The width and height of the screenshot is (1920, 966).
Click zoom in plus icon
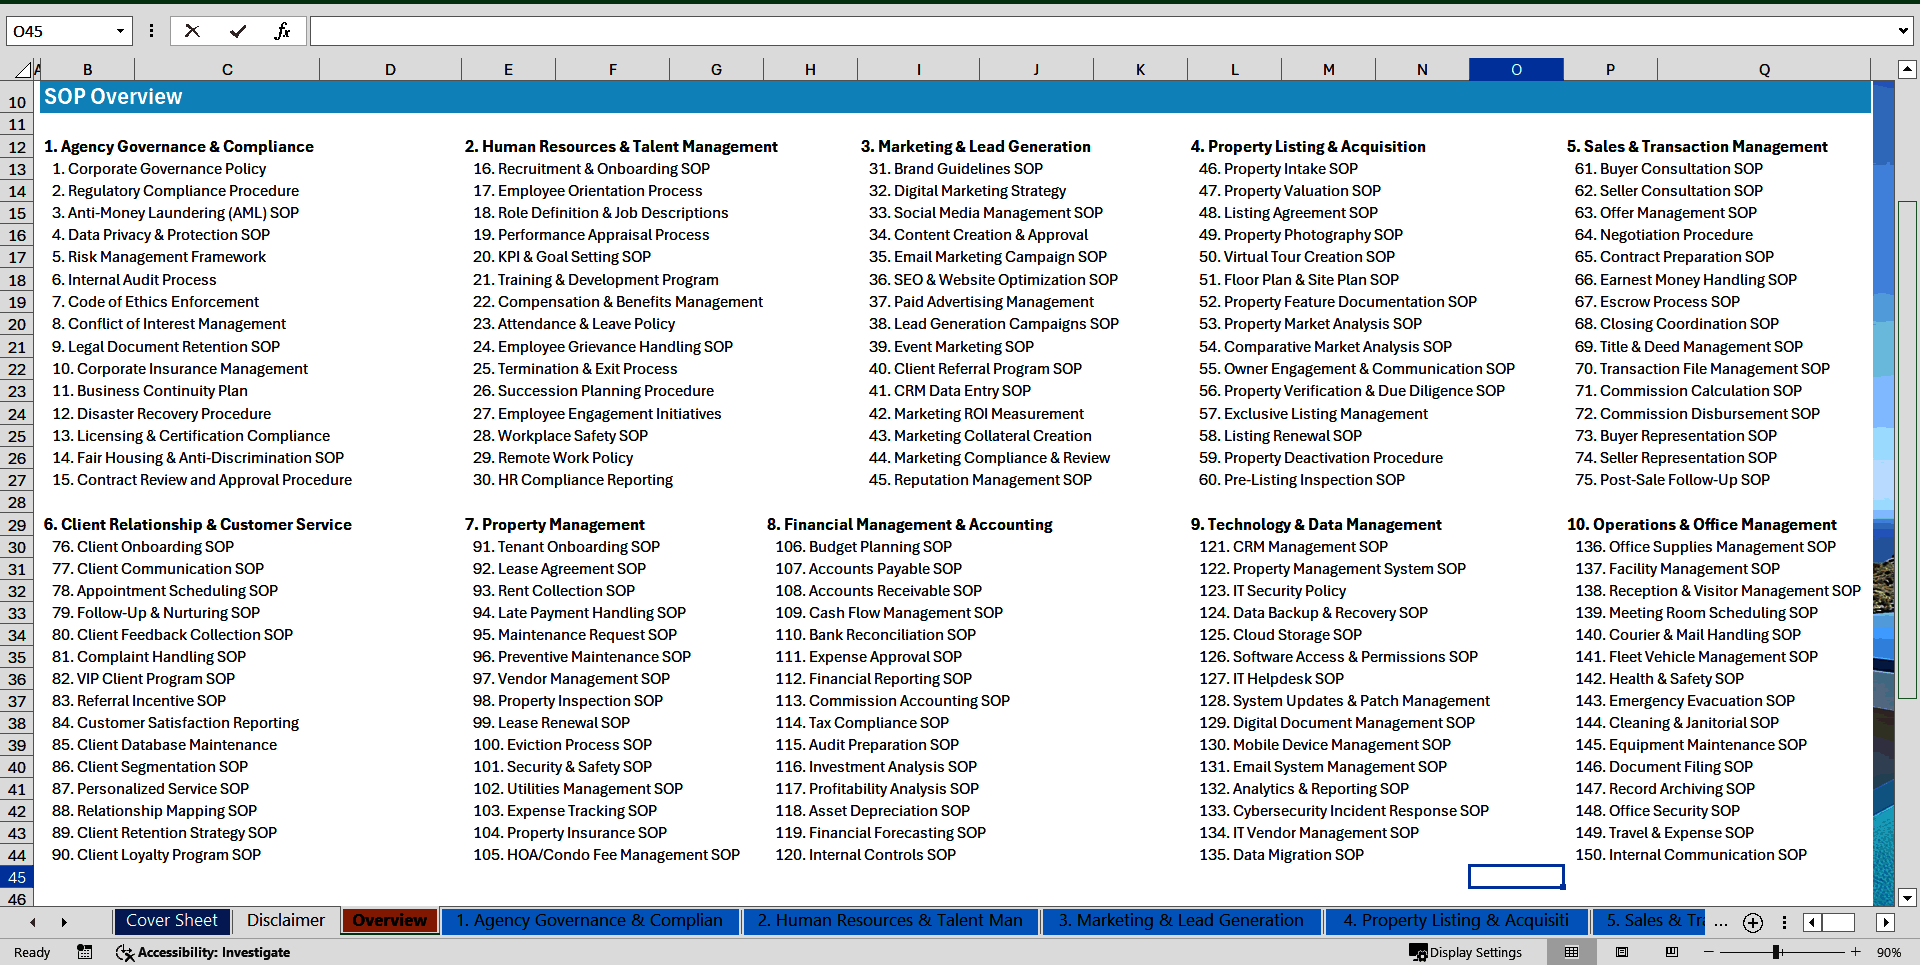[1856, 952]
